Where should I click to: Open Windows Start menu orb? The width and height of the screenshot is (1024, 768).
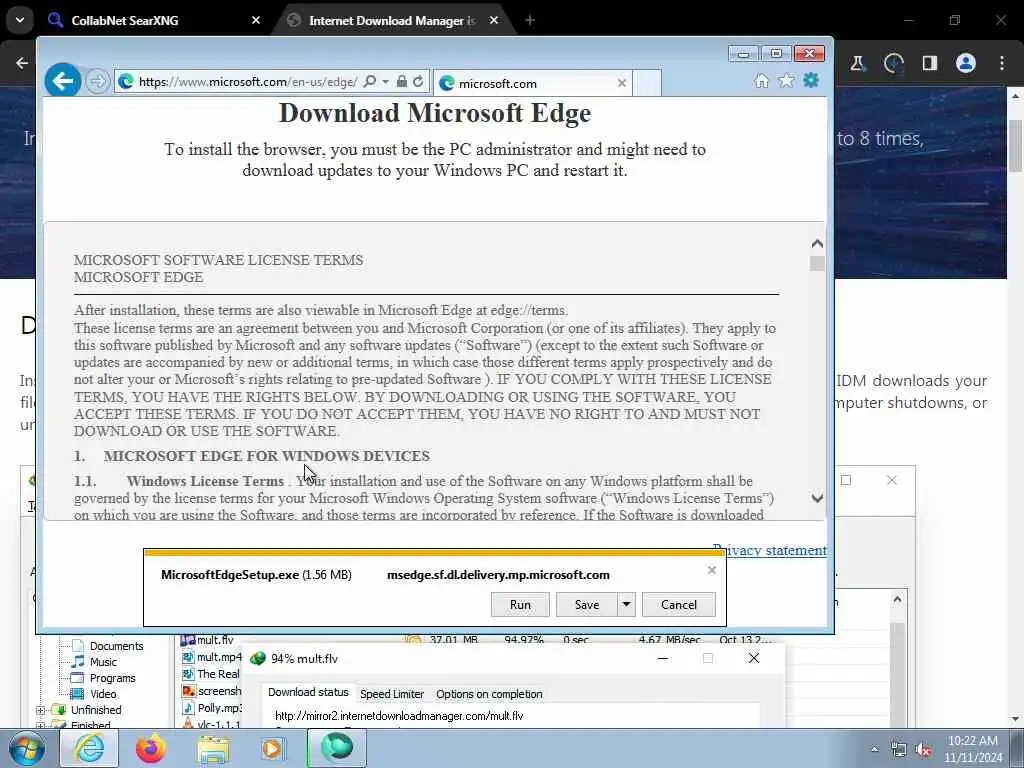coord(26,748)
